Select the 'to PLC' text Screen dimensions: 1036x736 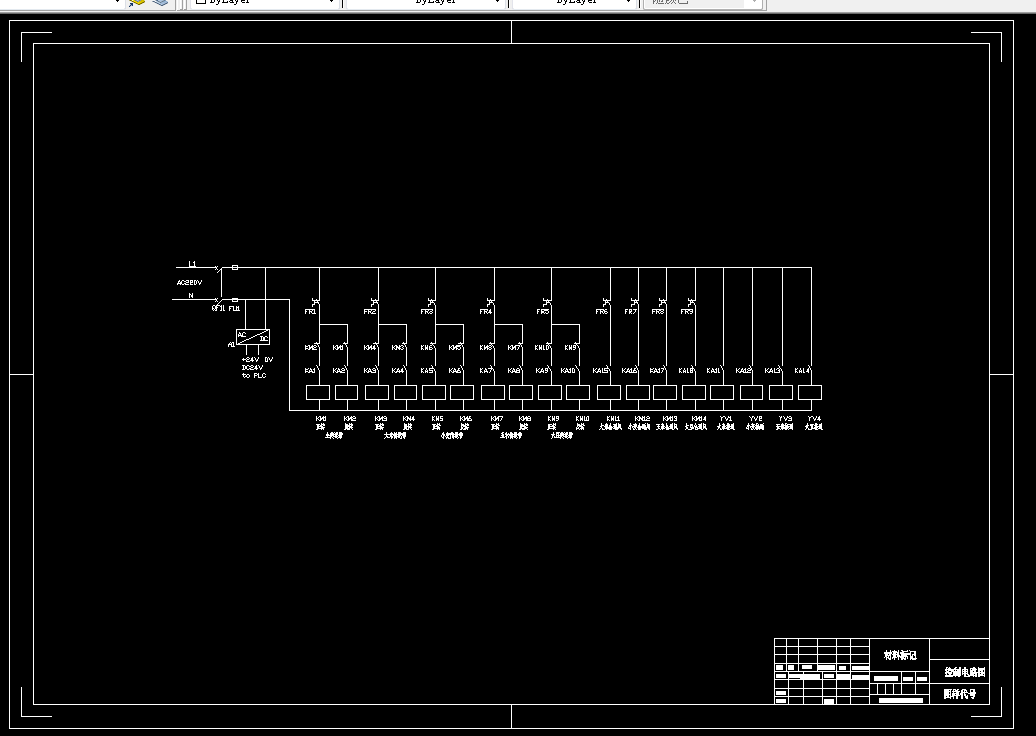[254, 375]
